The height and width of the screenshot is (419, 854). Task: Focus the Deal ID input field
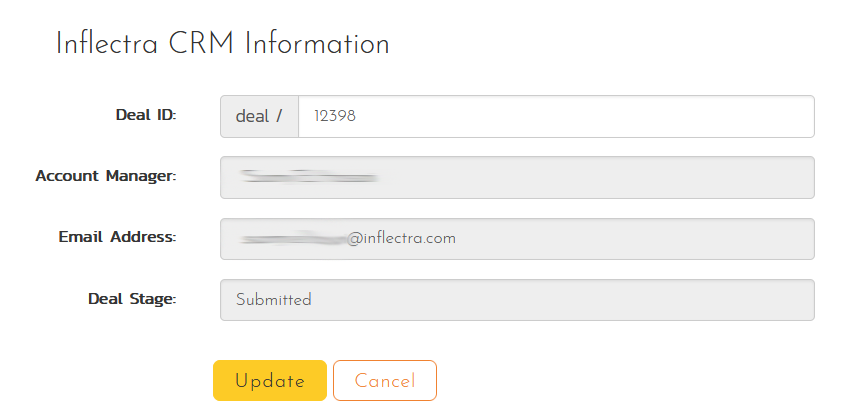point(555,116)
